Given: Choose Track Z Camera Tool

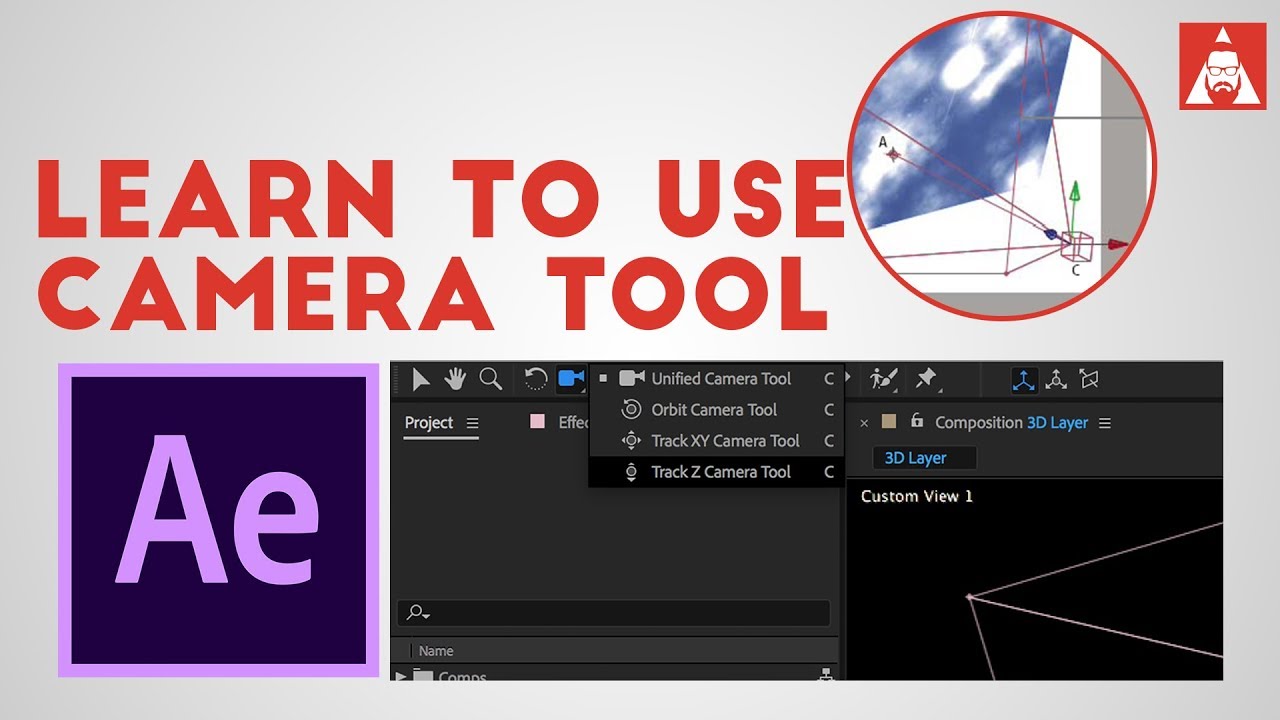Looking at the screenshot, I should coord(717,472).
